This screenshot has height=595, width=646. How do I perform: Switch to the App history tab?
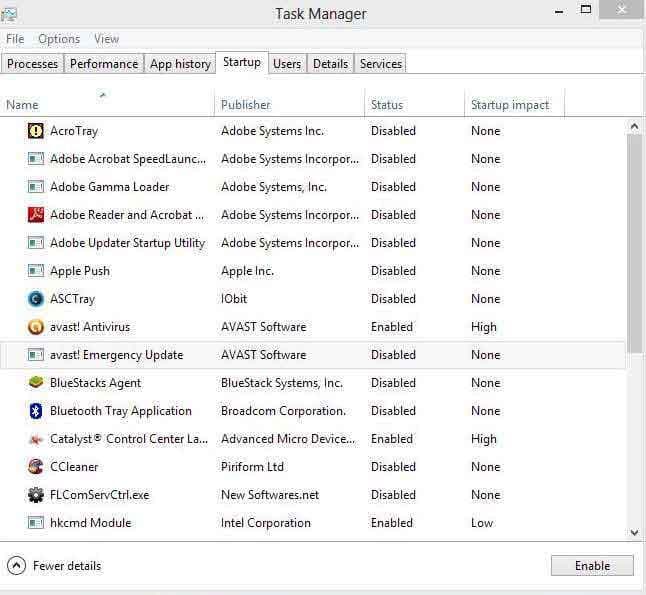tap(180, 64)
